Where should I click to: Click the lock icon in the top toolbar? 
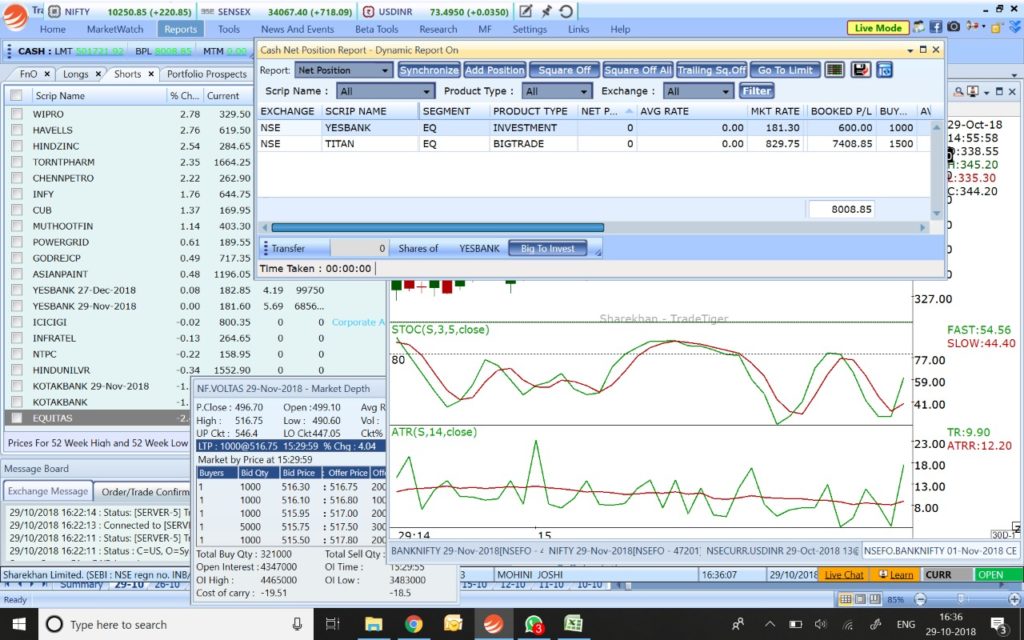pyautogui.click(x=996, y=27)
